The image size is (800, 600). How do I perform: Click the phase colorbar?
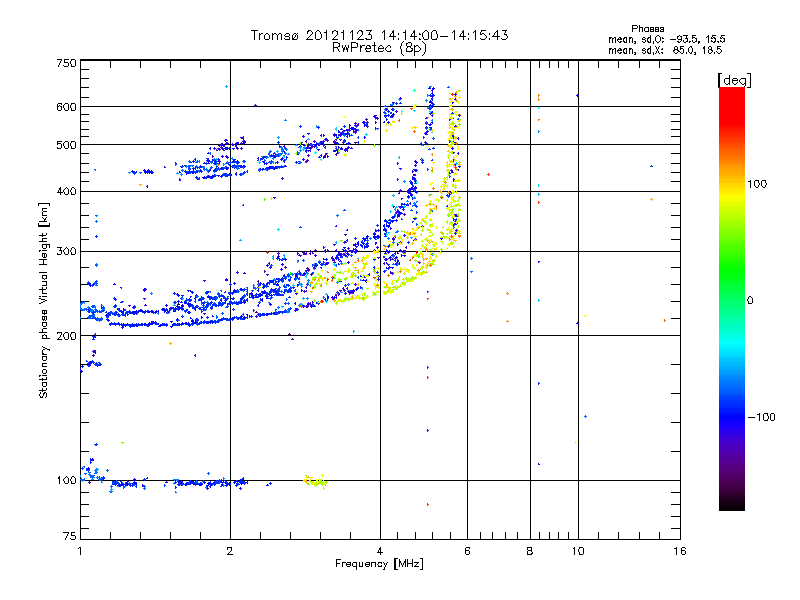coord(732,298)
